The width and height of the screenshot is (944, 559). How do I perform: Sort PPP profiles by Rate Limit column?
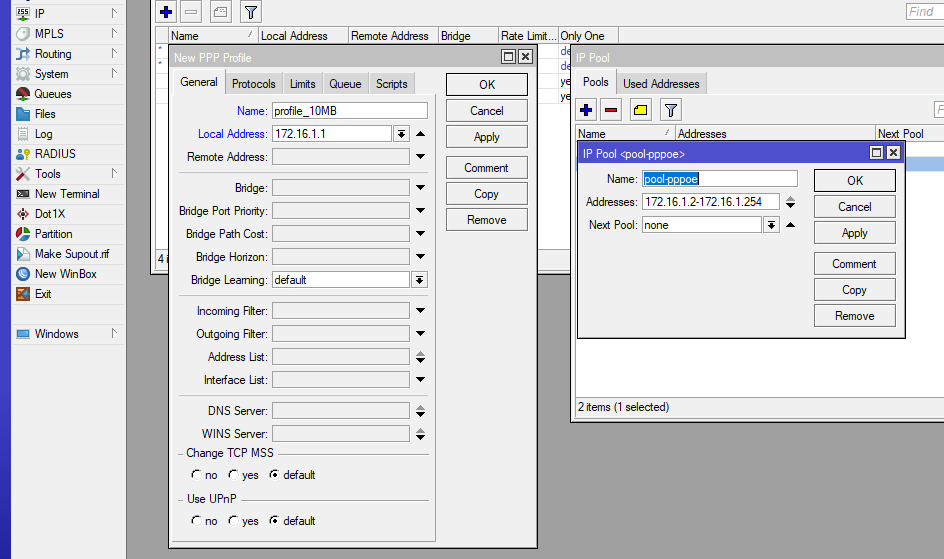[528, 36]
